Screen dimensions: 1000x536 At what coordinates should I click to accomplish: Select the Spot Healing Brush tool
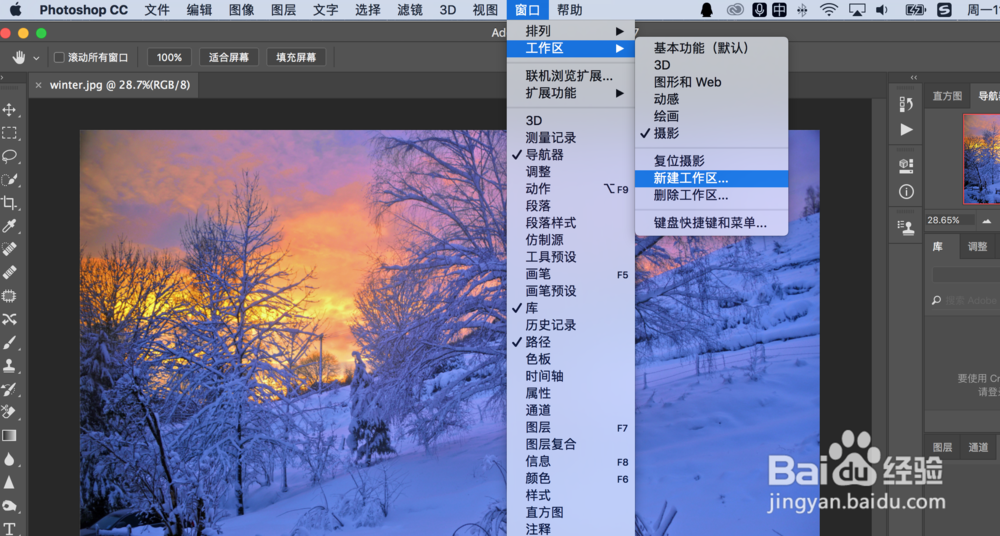point(9,249)
